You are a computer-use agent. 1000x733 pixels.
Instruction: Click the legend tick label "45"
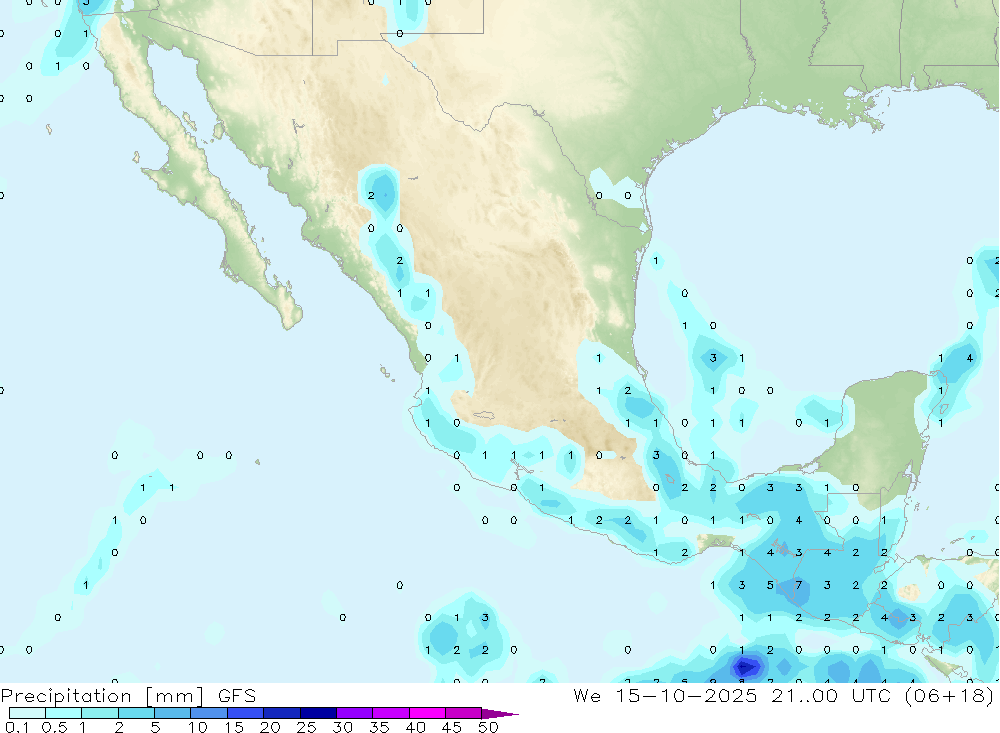[x=452, y=727]
